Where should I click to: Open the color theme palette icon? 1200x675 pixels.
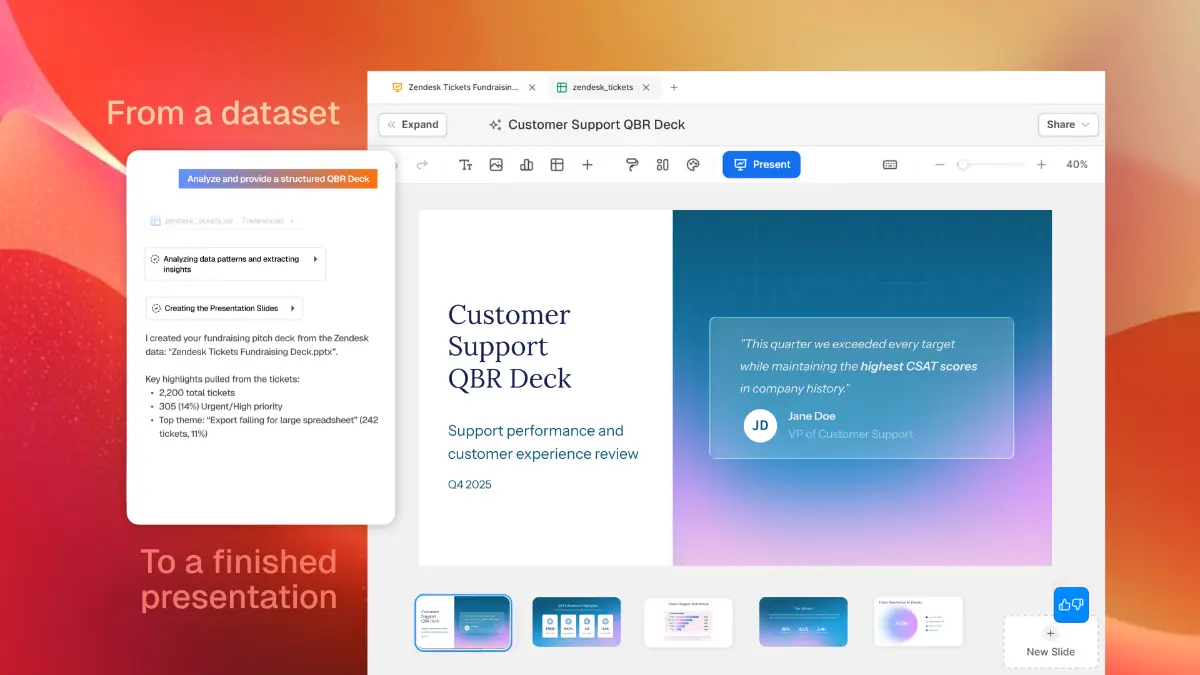coord(693,165)
